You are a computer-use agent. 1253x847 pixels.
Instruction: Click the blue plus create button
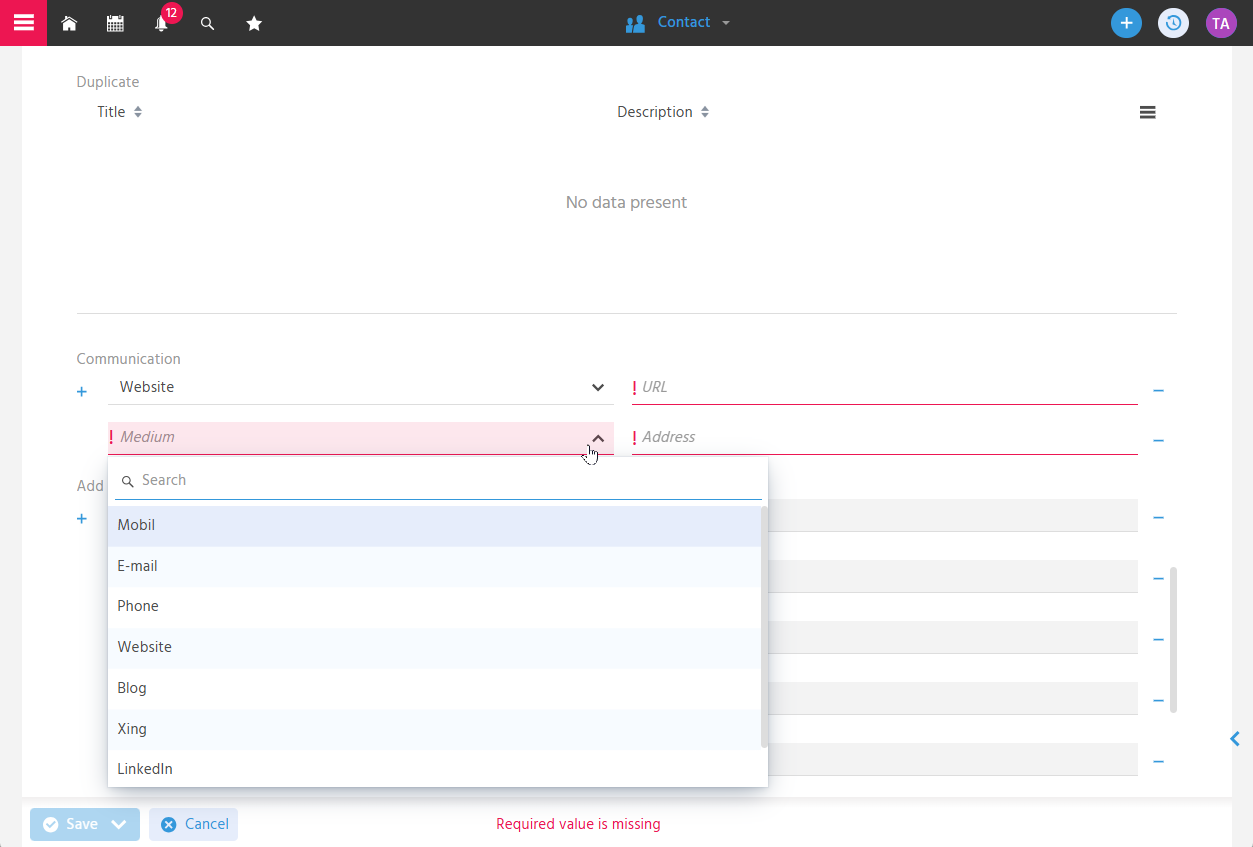(x=1126, y=23)
